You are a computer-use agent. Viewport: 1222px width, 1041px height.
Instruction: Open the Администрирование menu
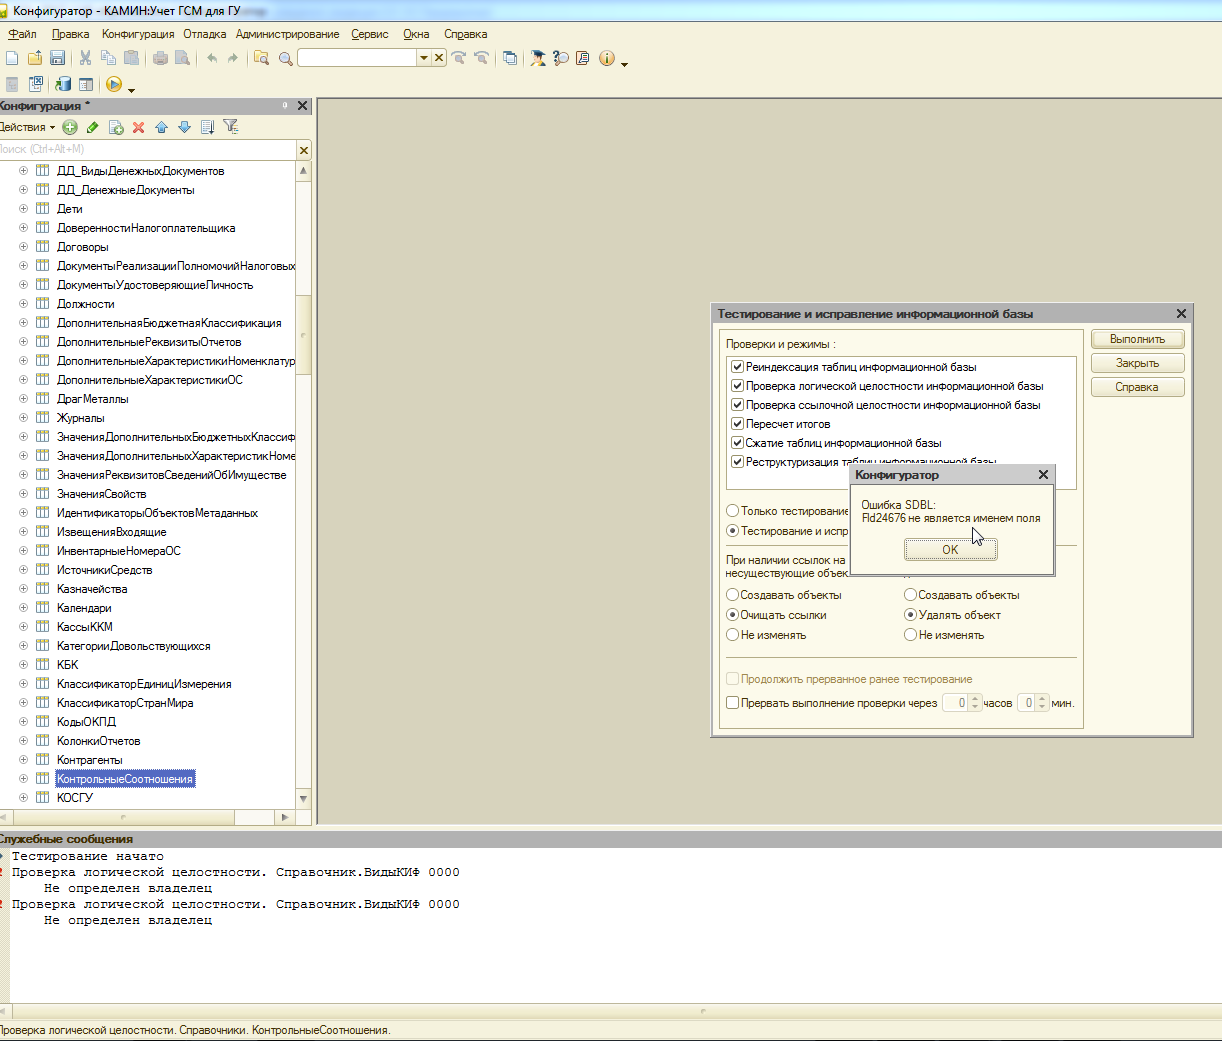287,34
